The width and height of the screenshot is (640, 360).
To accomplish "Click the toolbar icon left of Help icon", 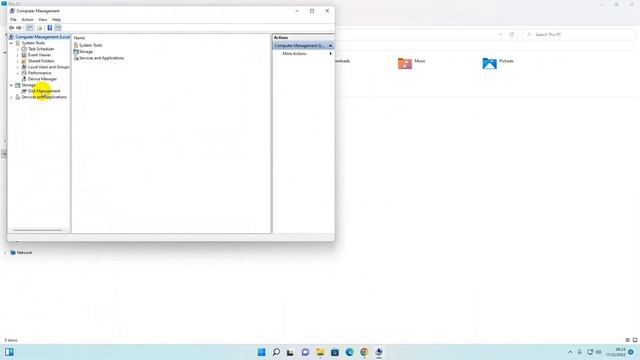I will point(40,28).
